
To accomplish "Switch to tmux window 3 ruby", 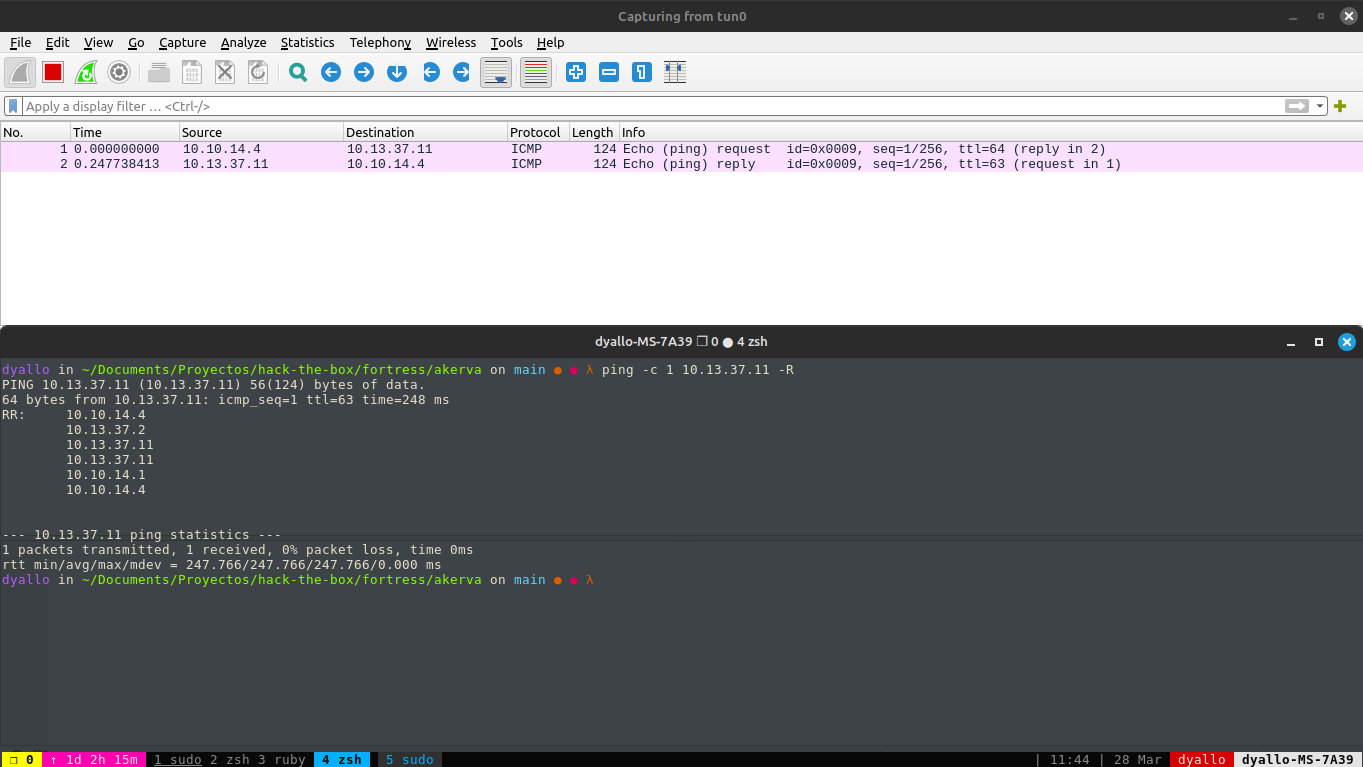I will [282, 759].
